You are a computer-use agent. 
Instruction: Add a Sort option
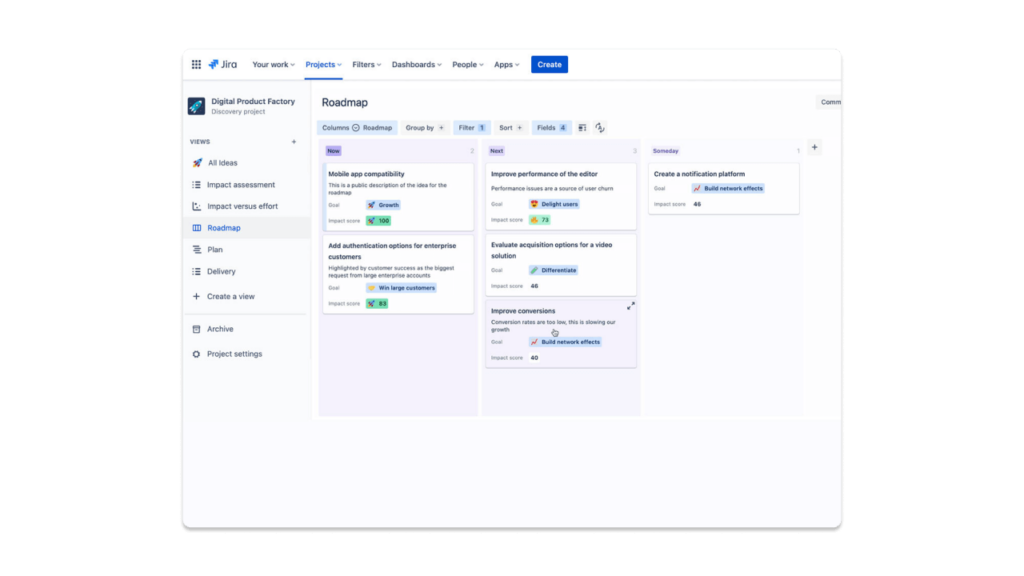point(511,128)
